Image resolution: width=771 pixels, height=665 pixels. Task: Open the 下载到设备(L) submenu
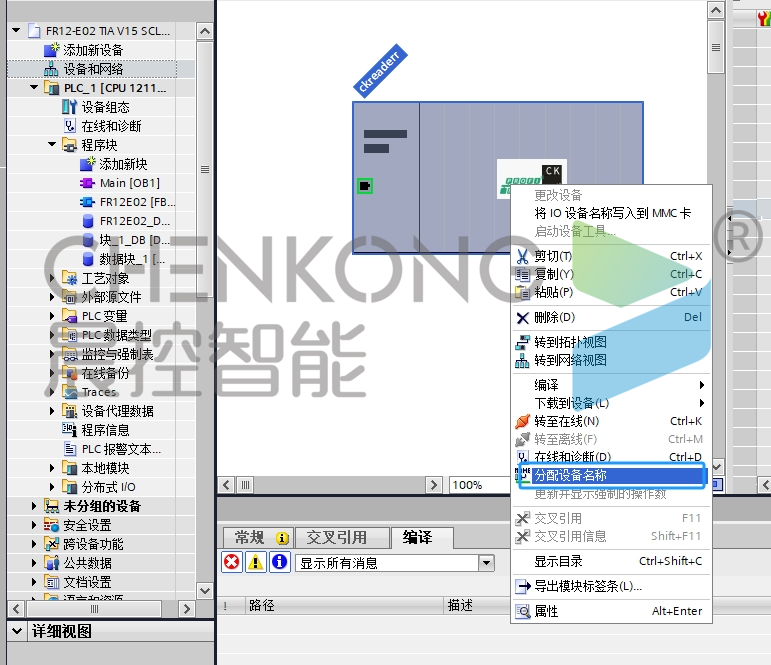[612, 403]
